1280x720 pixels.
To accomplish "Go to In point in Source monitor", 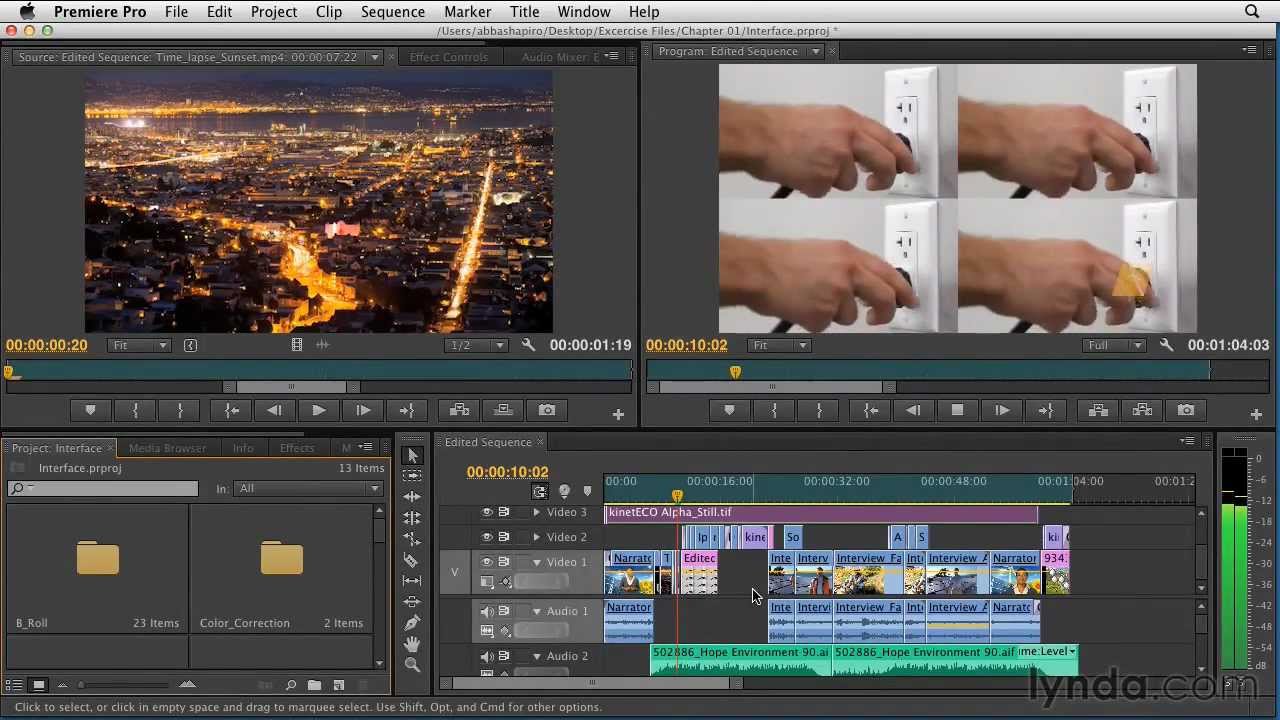I will 232,410.
